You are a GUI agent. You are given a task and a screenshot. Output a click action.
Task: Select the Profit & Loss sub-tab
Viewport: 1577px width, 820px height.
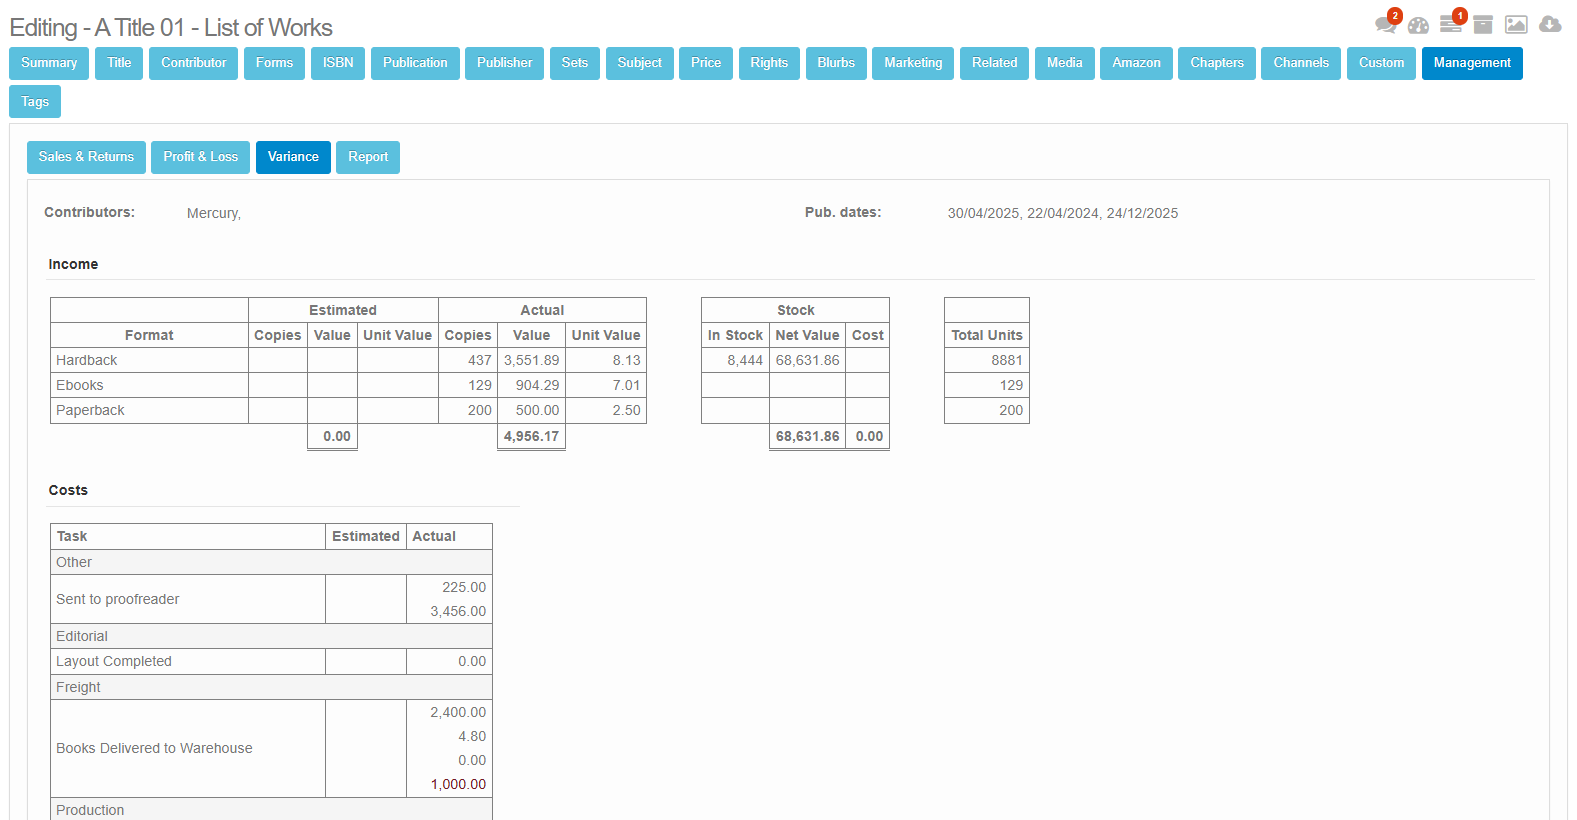click(x=200, y=157)
